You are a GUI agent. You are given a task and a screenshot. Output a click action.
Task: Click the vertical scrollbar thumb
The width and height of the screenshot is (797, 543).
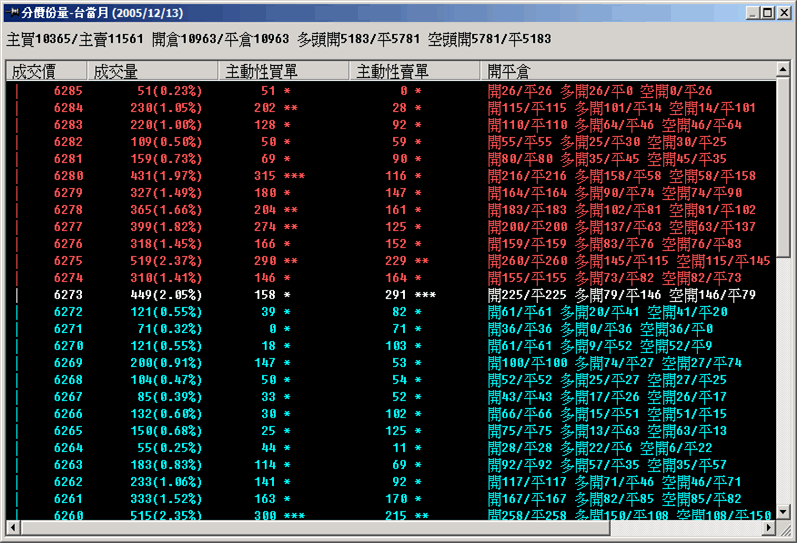click(x=783, y=168)
